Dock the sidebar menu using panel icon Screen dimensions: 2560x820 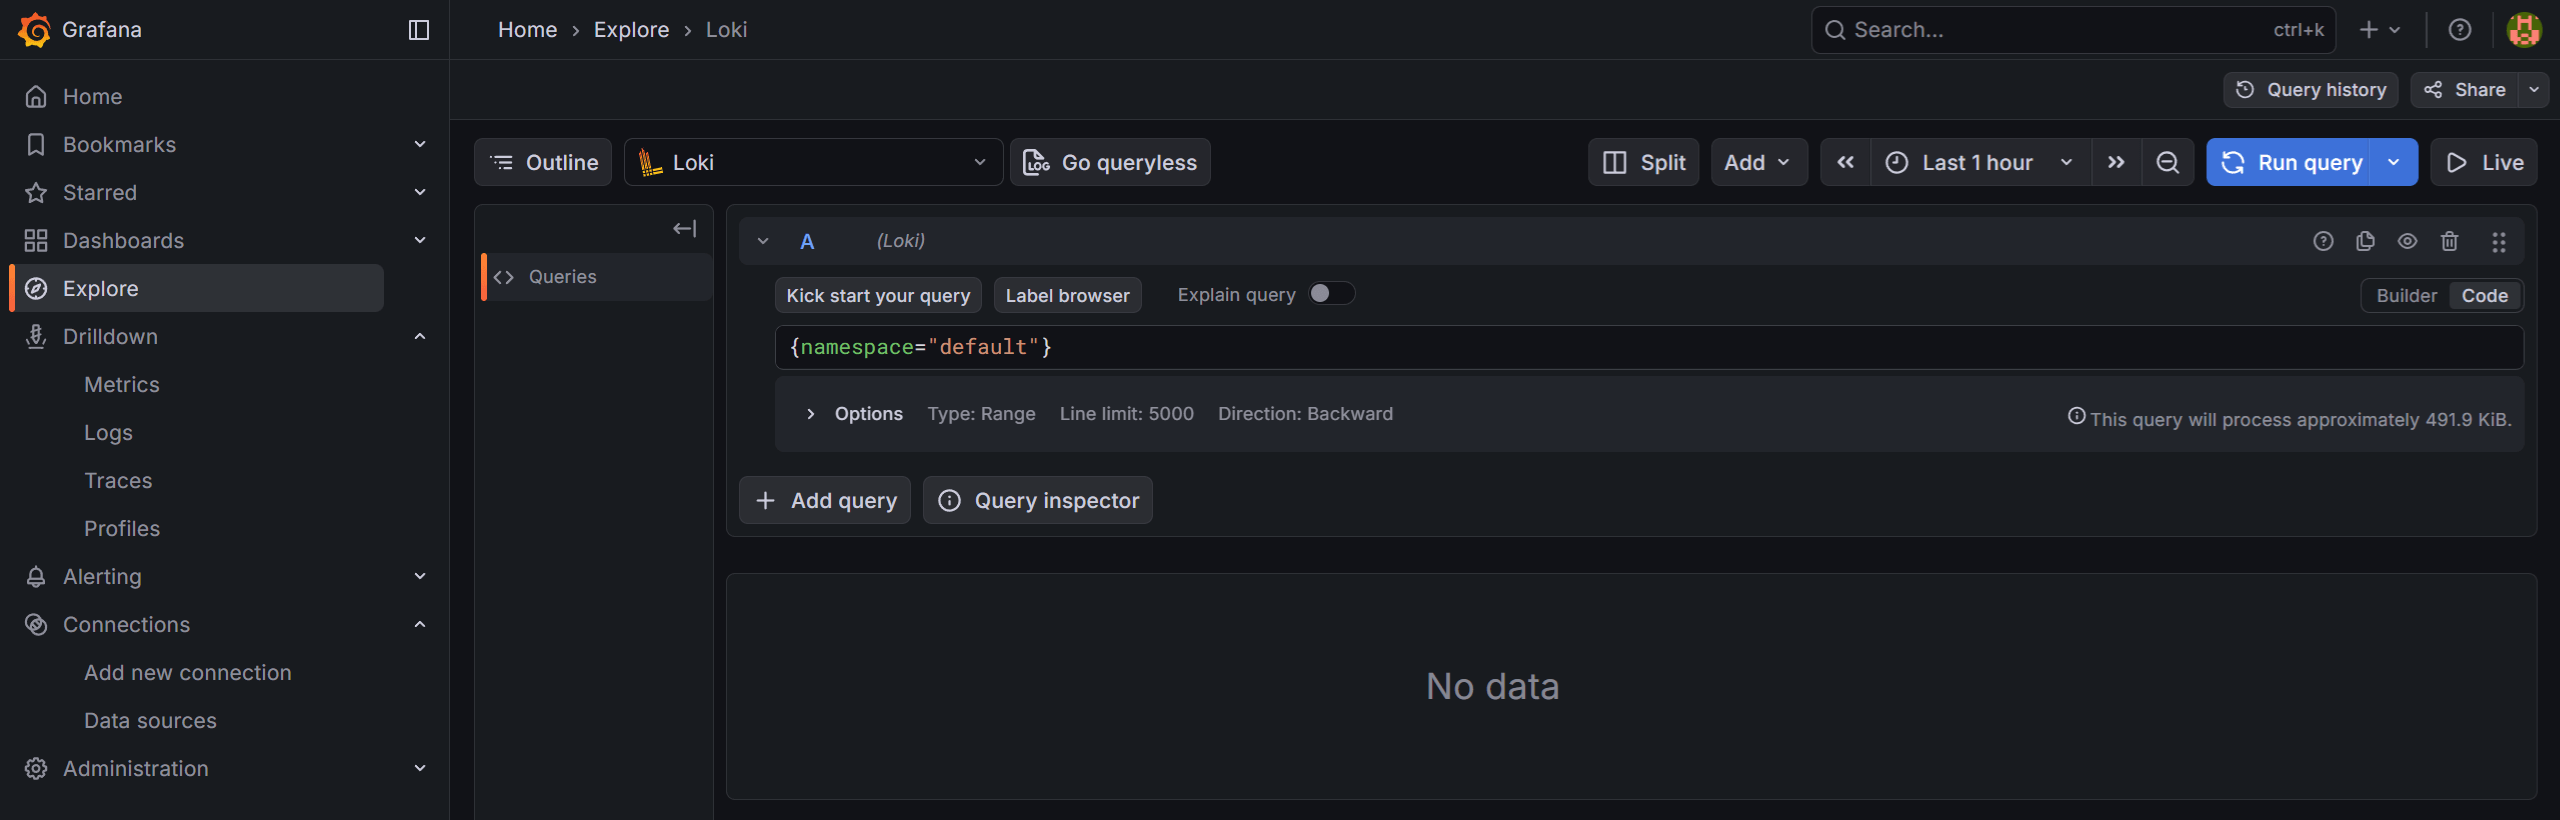pos(419,30)
